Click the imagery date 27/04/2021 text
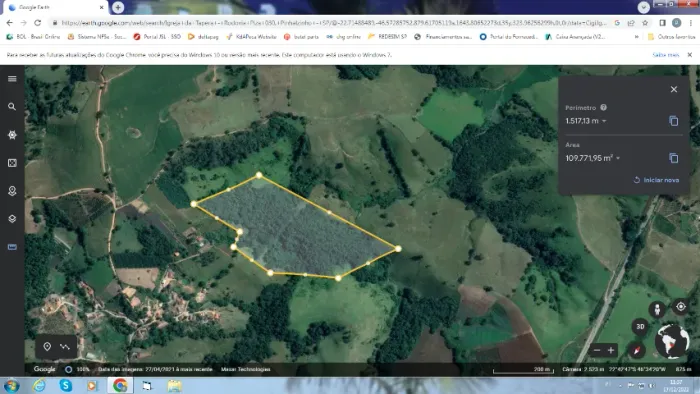Viewport: 700px width, 394px height. click(x=155, y=369)
